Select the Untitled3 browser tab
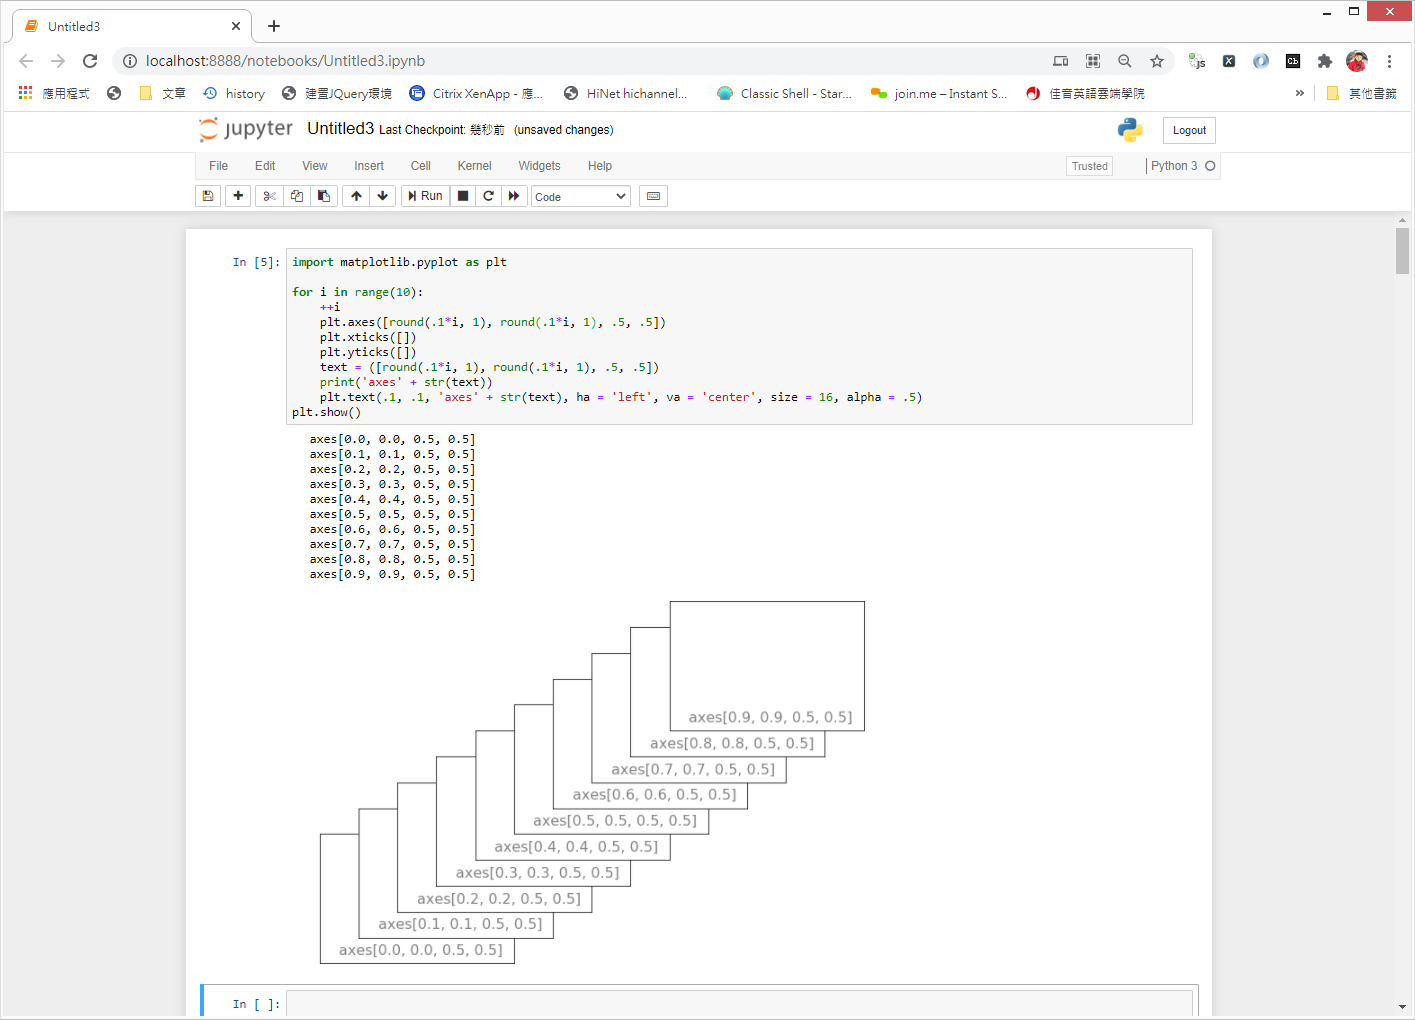The image size is (1415, 1020). coord(130,26)
